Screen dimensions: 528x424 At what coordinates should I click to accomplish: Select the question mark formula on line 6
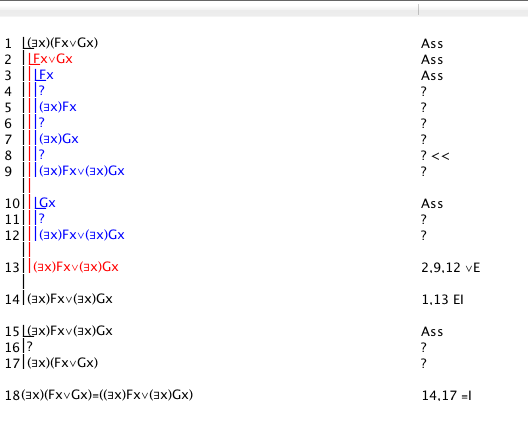click(41, 123)
